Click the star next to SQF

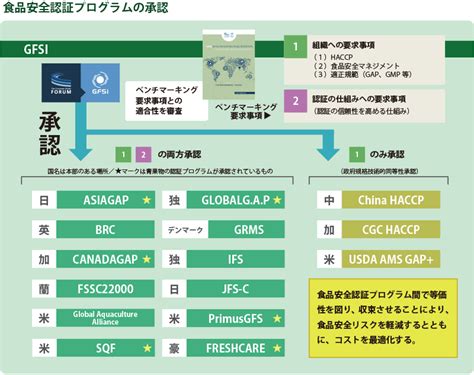pyautogui.click(x=147, y=348)
